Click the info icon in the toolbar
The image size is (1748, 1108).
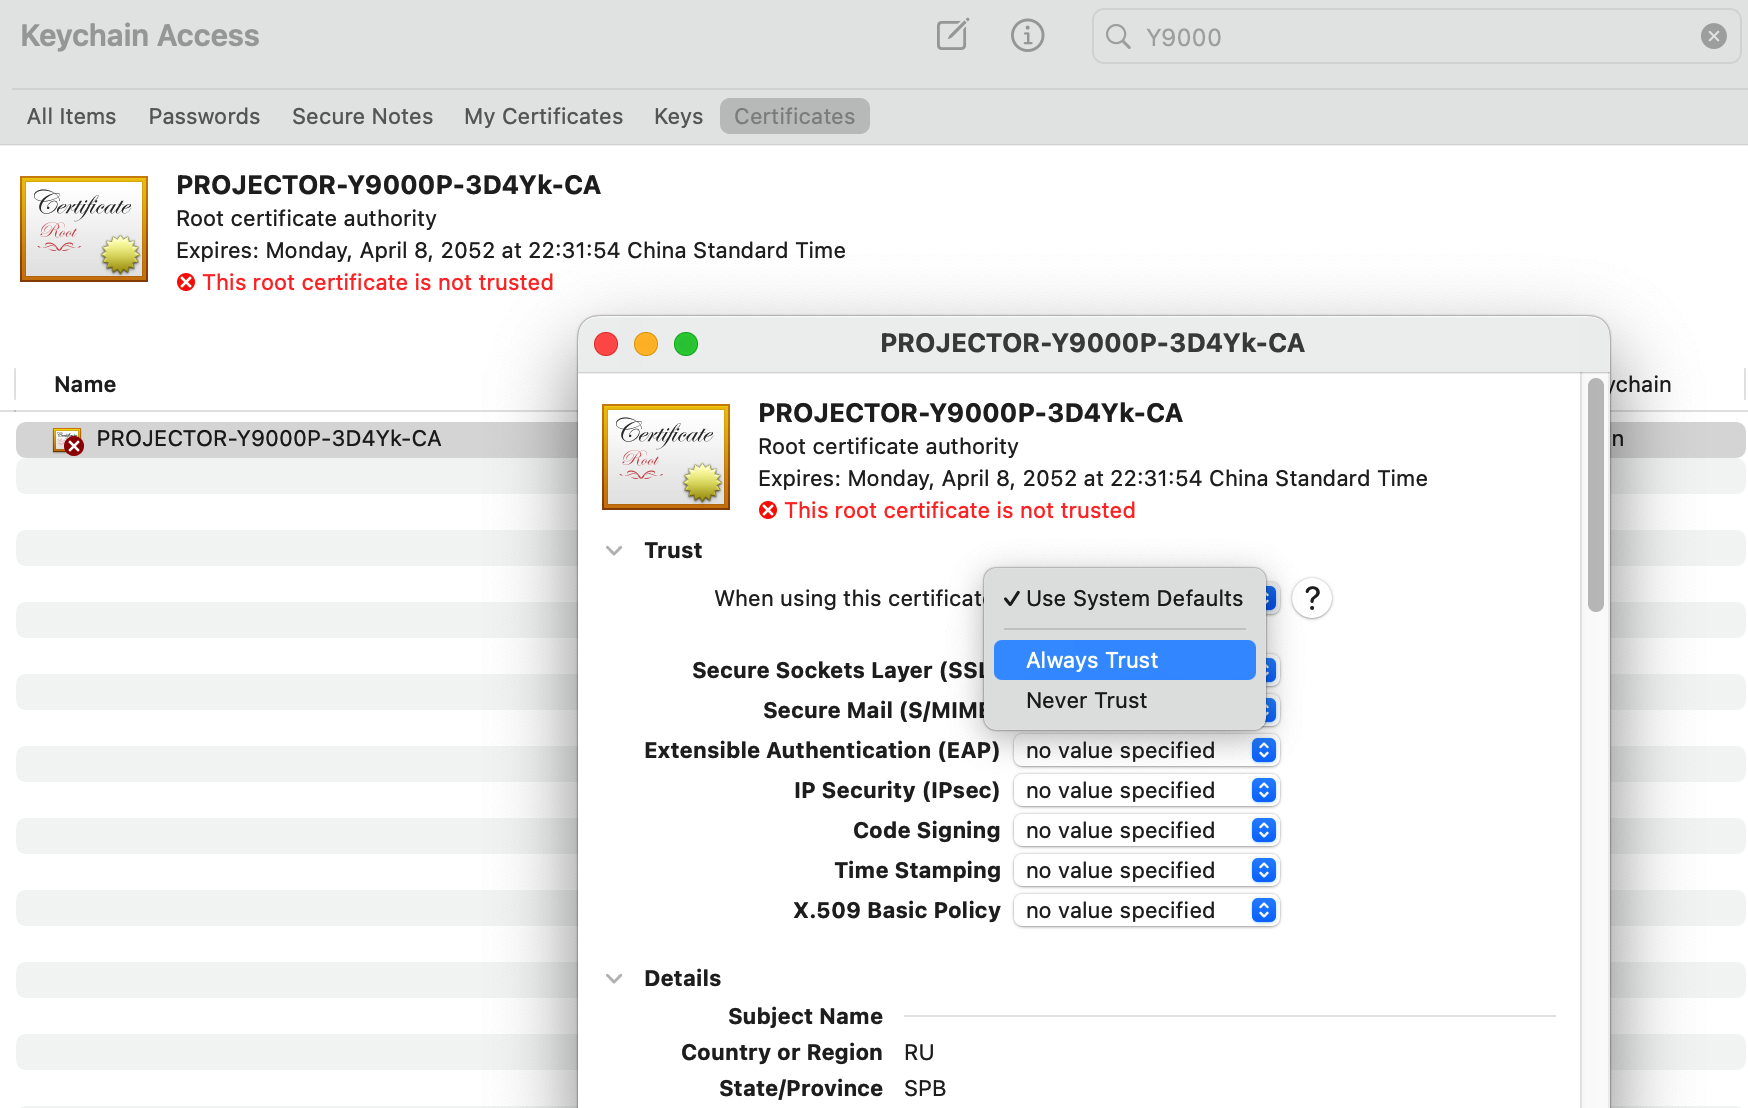pyautogui.click(x=1027, y=35)
